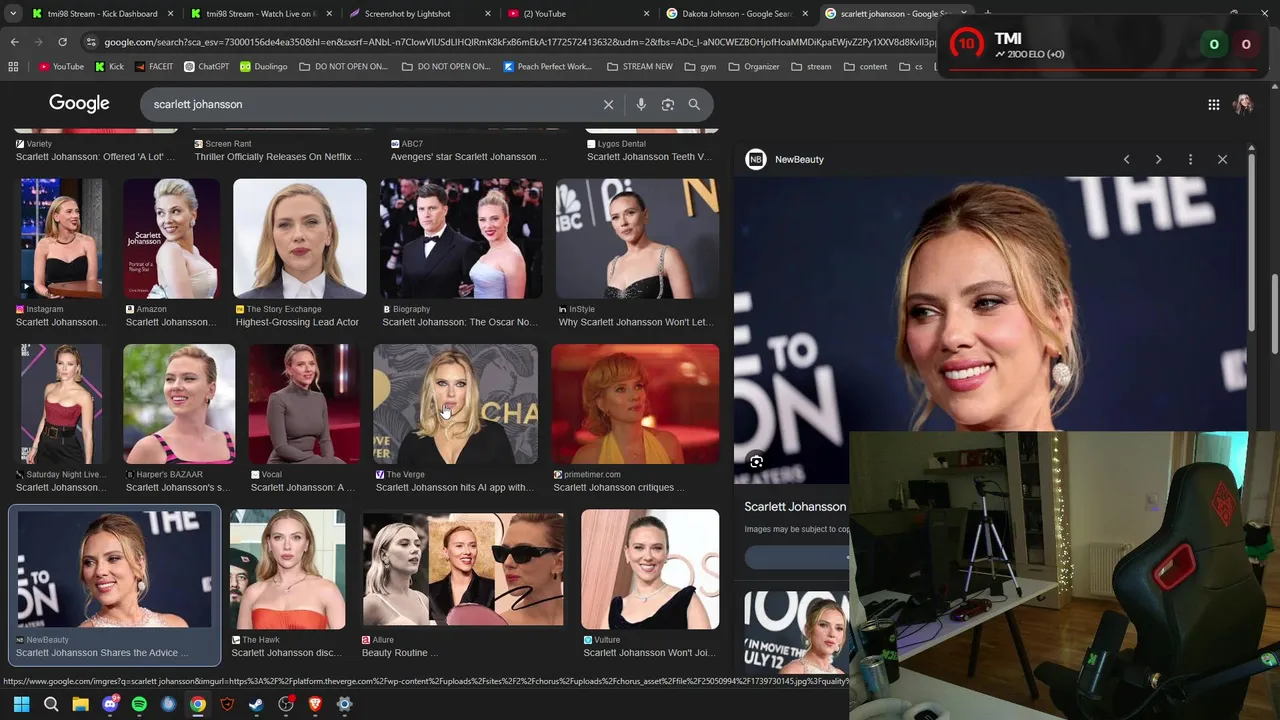The width and height of the screenshot is (1280, 720).
Task: Click the browser forward arrow
Action: [38, 42]
